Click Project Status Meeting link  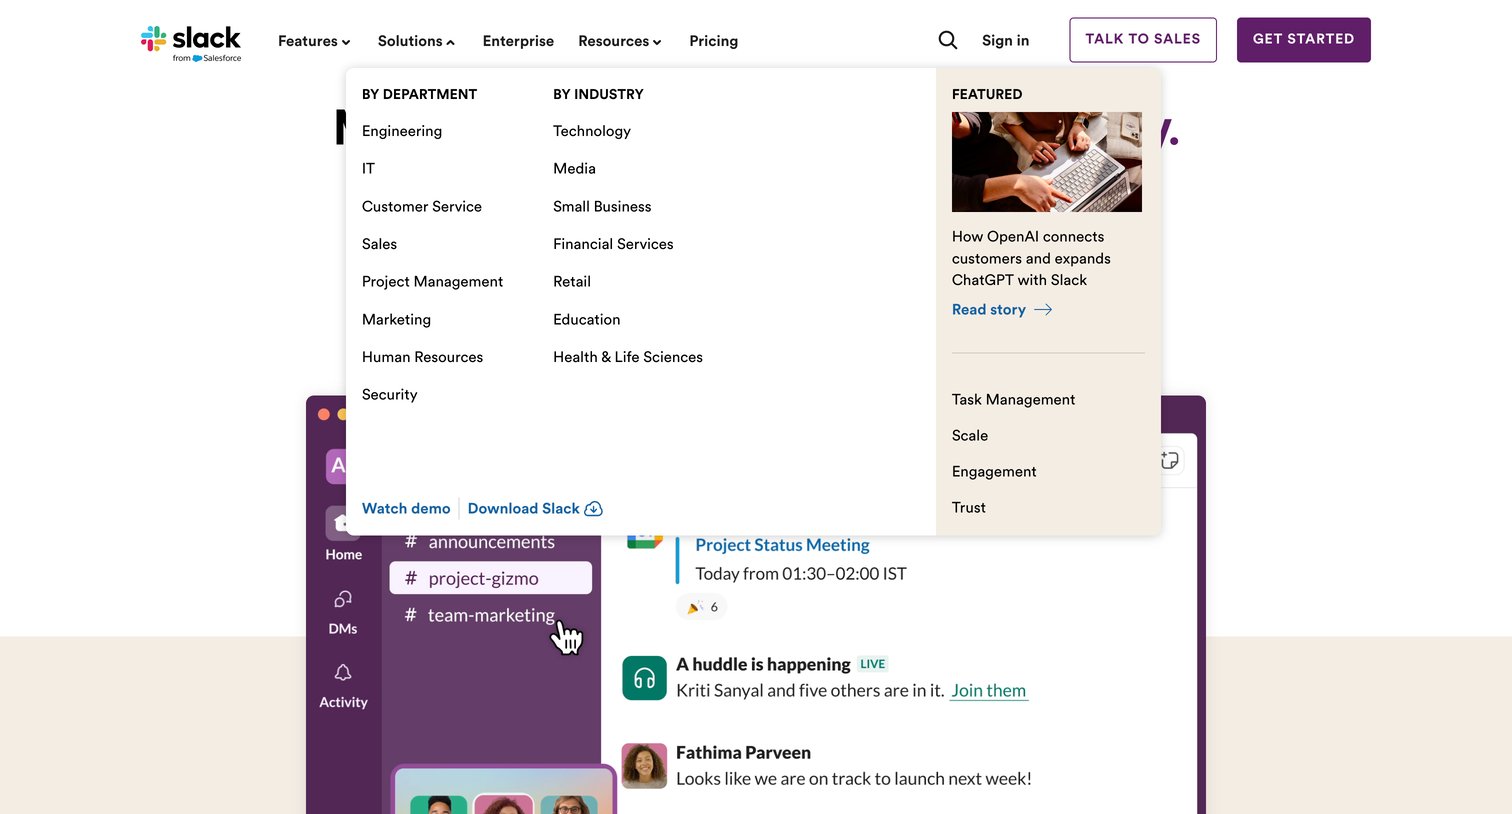pos(782,545)
